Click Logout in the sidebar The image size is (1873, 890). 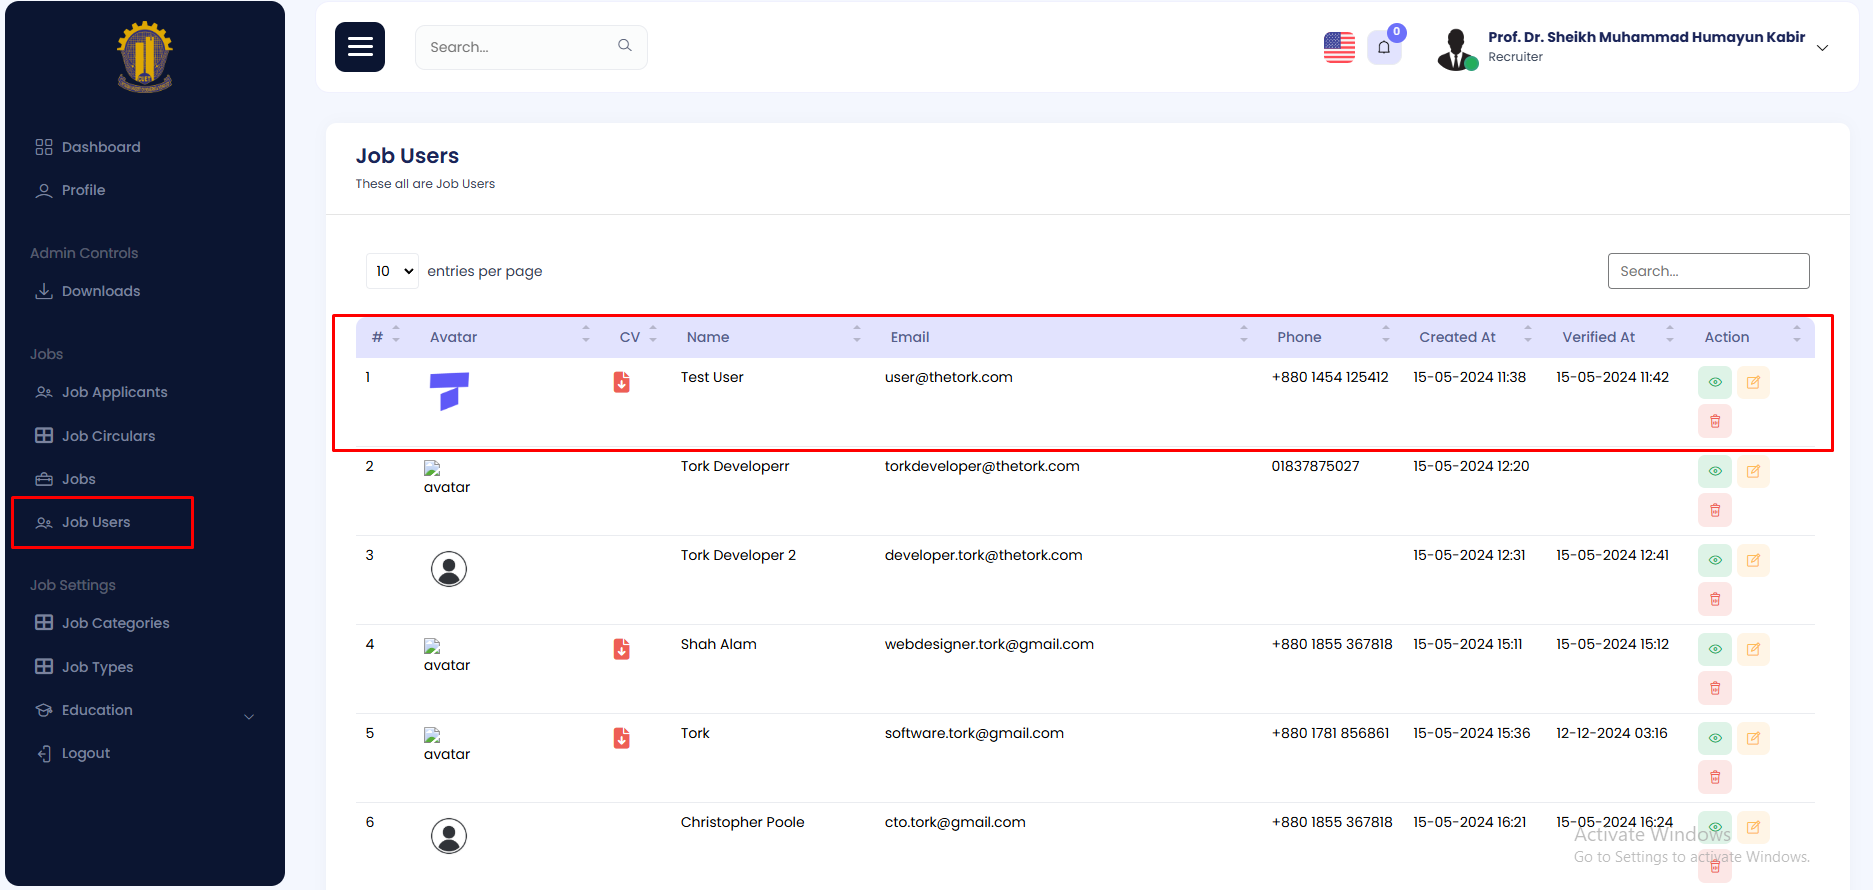pyautogui.click(x=85, y=753)
